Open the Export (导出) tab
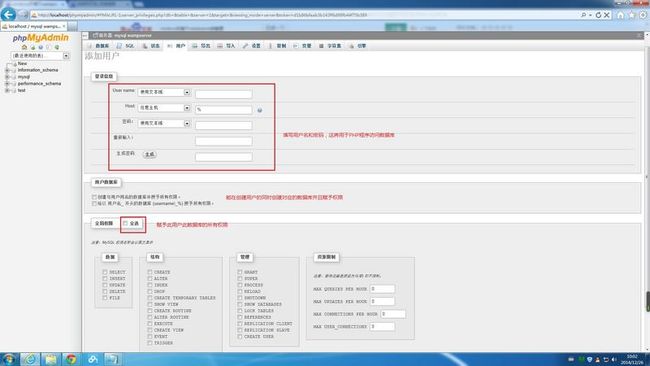This screenshot has width=650, height=366. point(201,46)
